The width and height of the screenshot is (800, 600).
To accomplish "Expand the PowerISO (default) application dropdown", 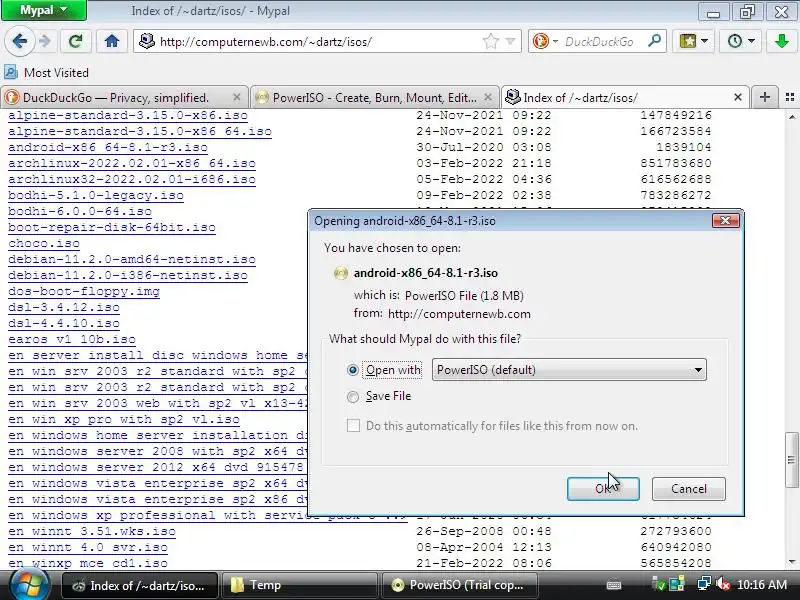I will 569,370.
